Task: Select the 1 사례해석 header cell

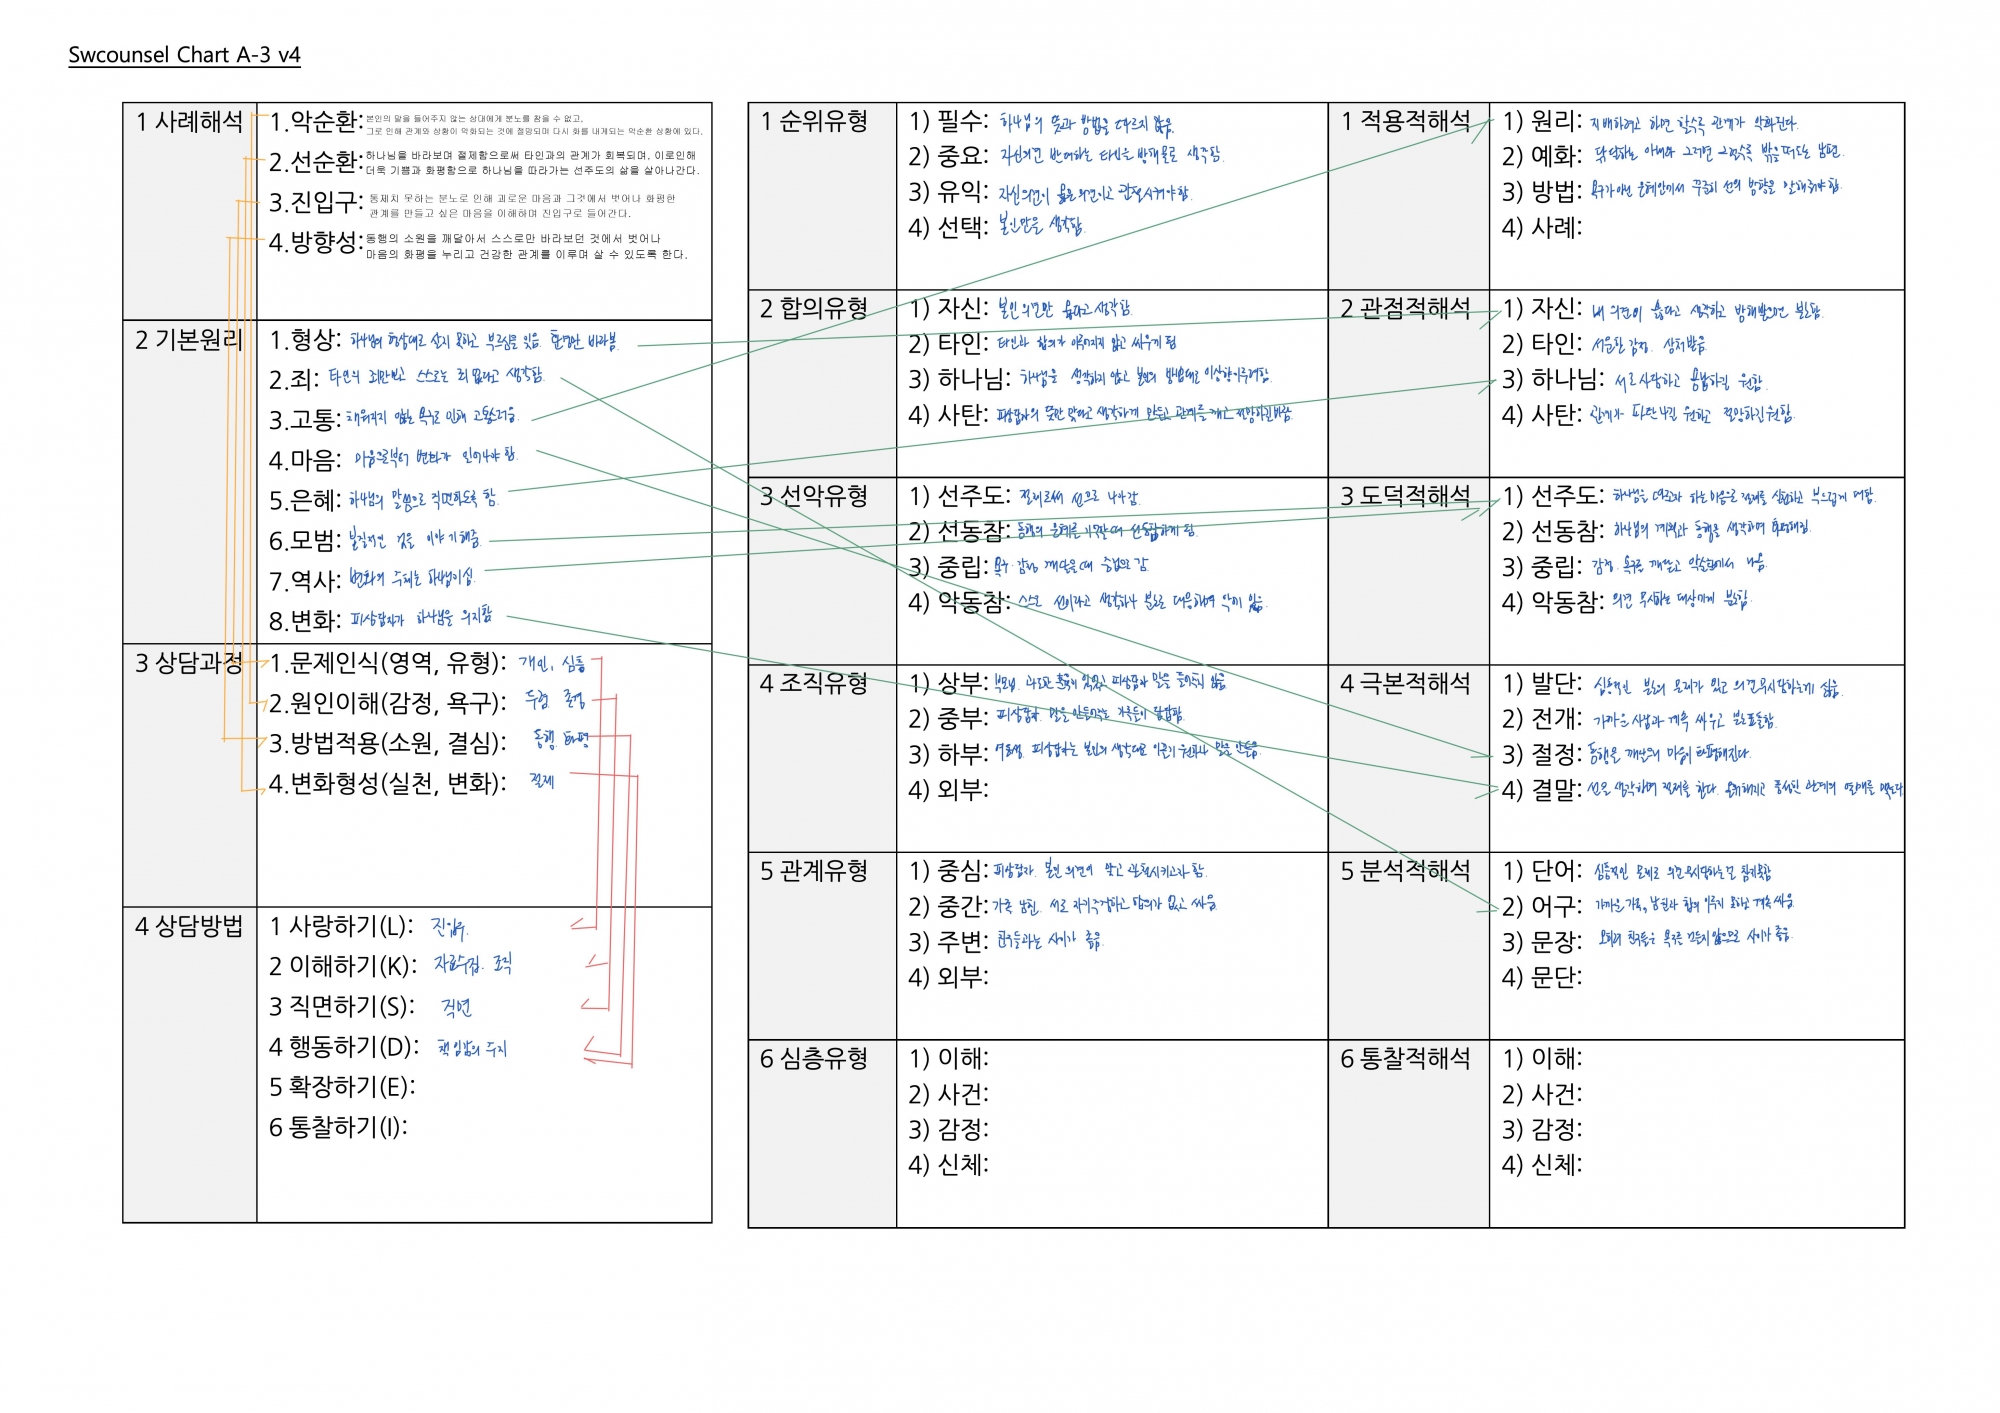Action: coord(189,122)
